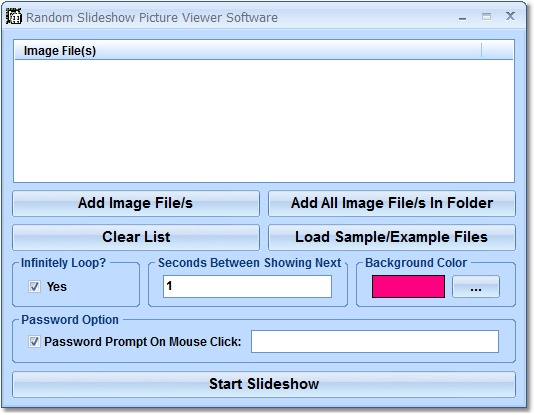Load Sample/Example Files
Image resolution: width=534 pixels, height=415 pixels.
[392, 237]
